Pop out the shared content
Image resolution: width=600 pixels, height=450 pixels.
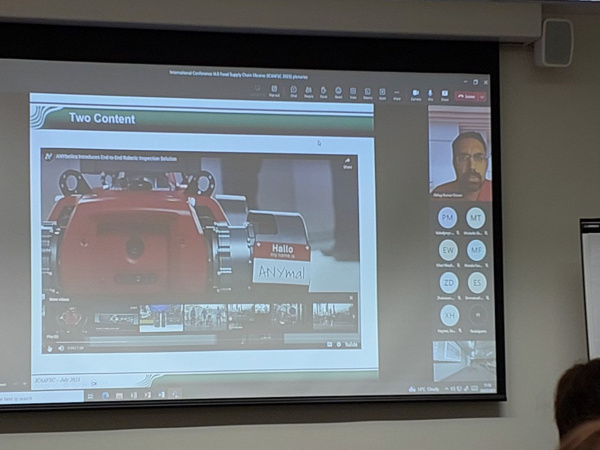(x=274, y=91)
